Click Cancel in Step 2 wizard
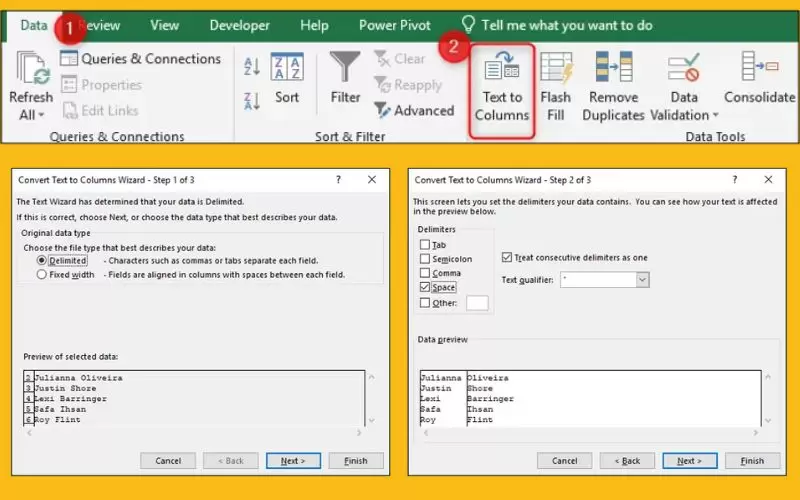 point(564,461)
